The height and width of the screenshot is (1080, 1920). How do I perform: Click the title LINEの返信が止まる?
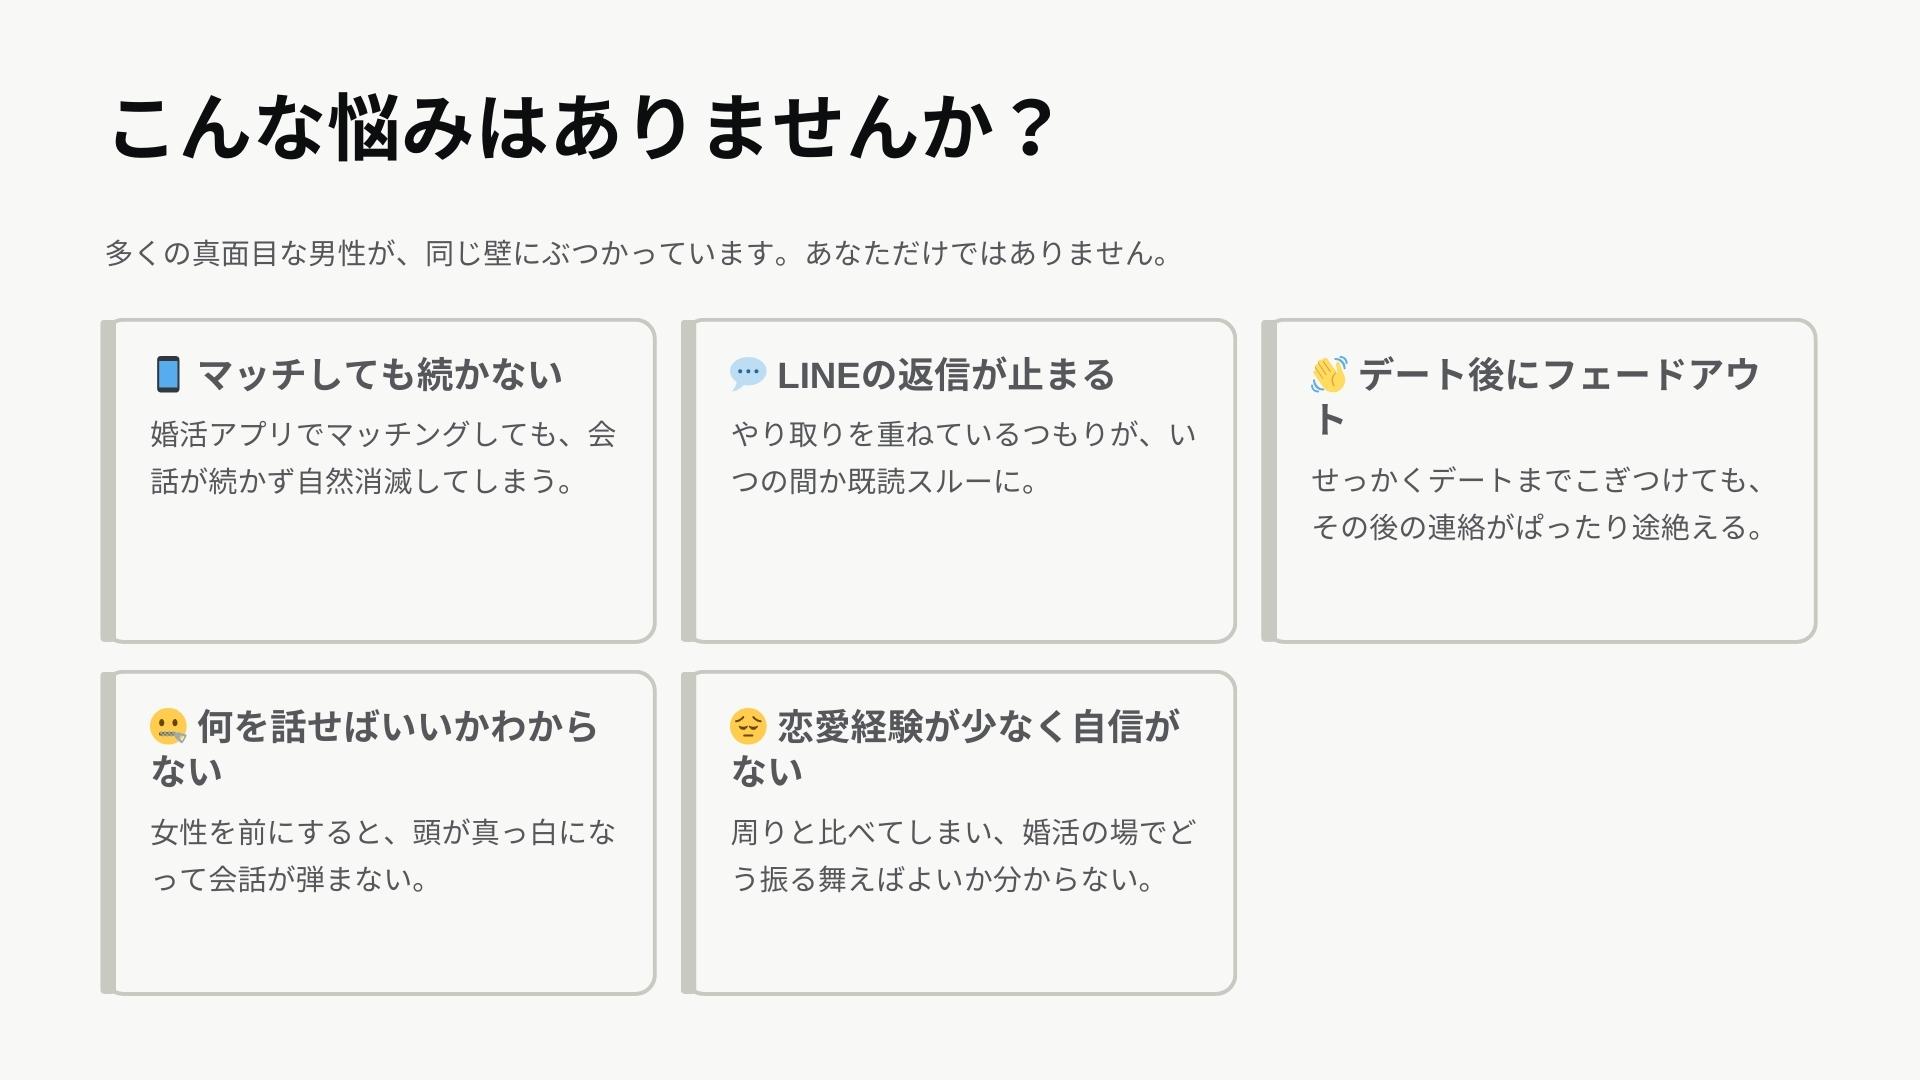tap(945, 375)
